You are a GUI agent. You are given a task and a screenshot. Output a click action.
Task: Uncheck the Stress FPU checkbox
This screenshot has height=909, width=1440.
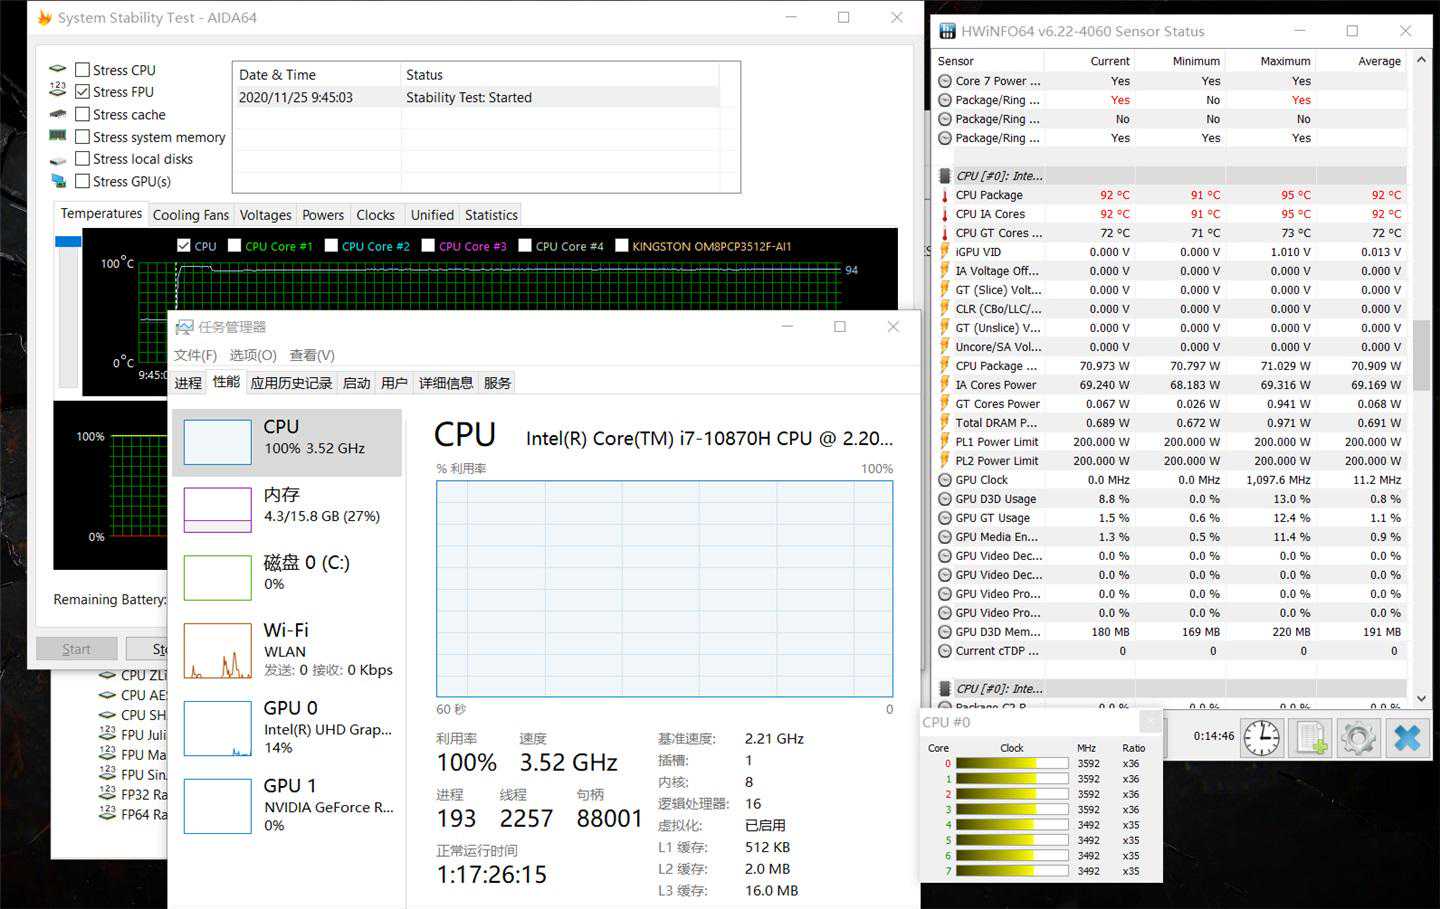click(x=83, y=92)
